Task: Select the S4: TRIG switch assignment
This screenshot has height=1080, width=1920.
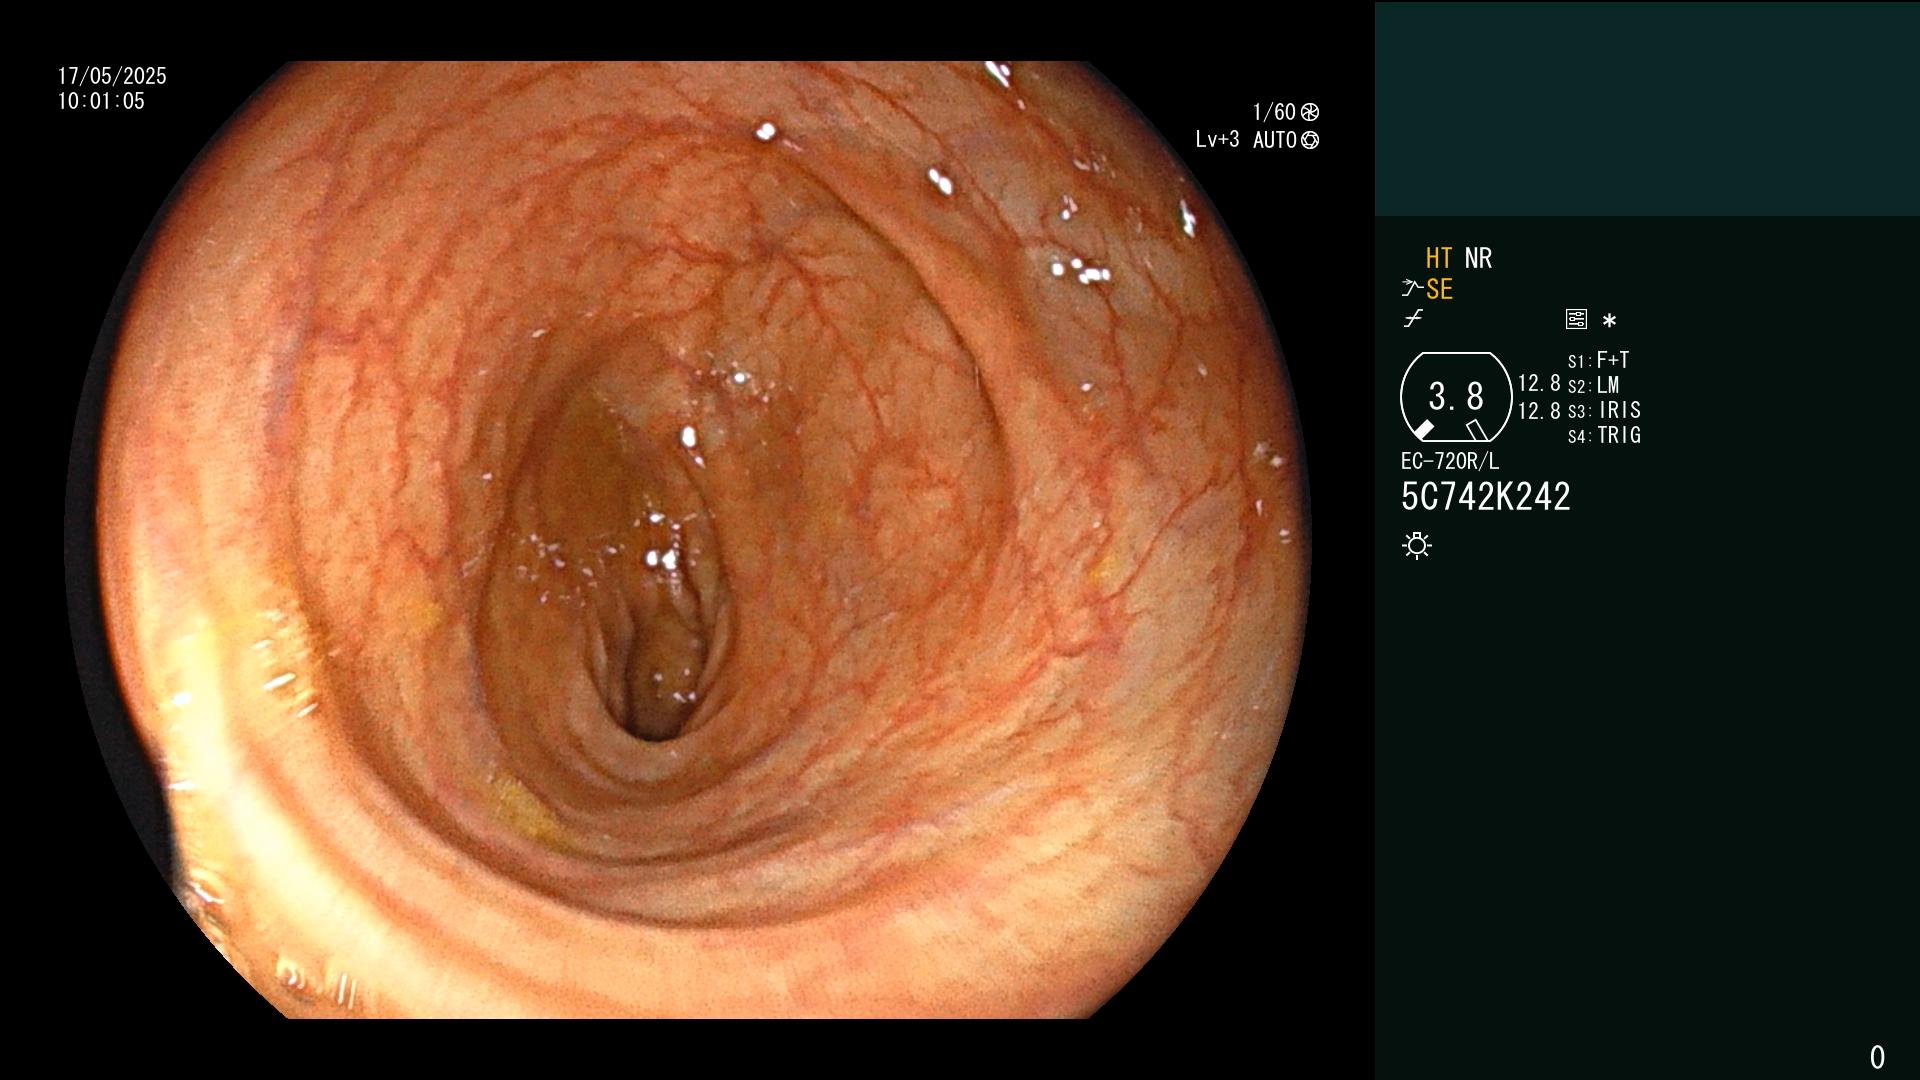Action: point(1604,435)
